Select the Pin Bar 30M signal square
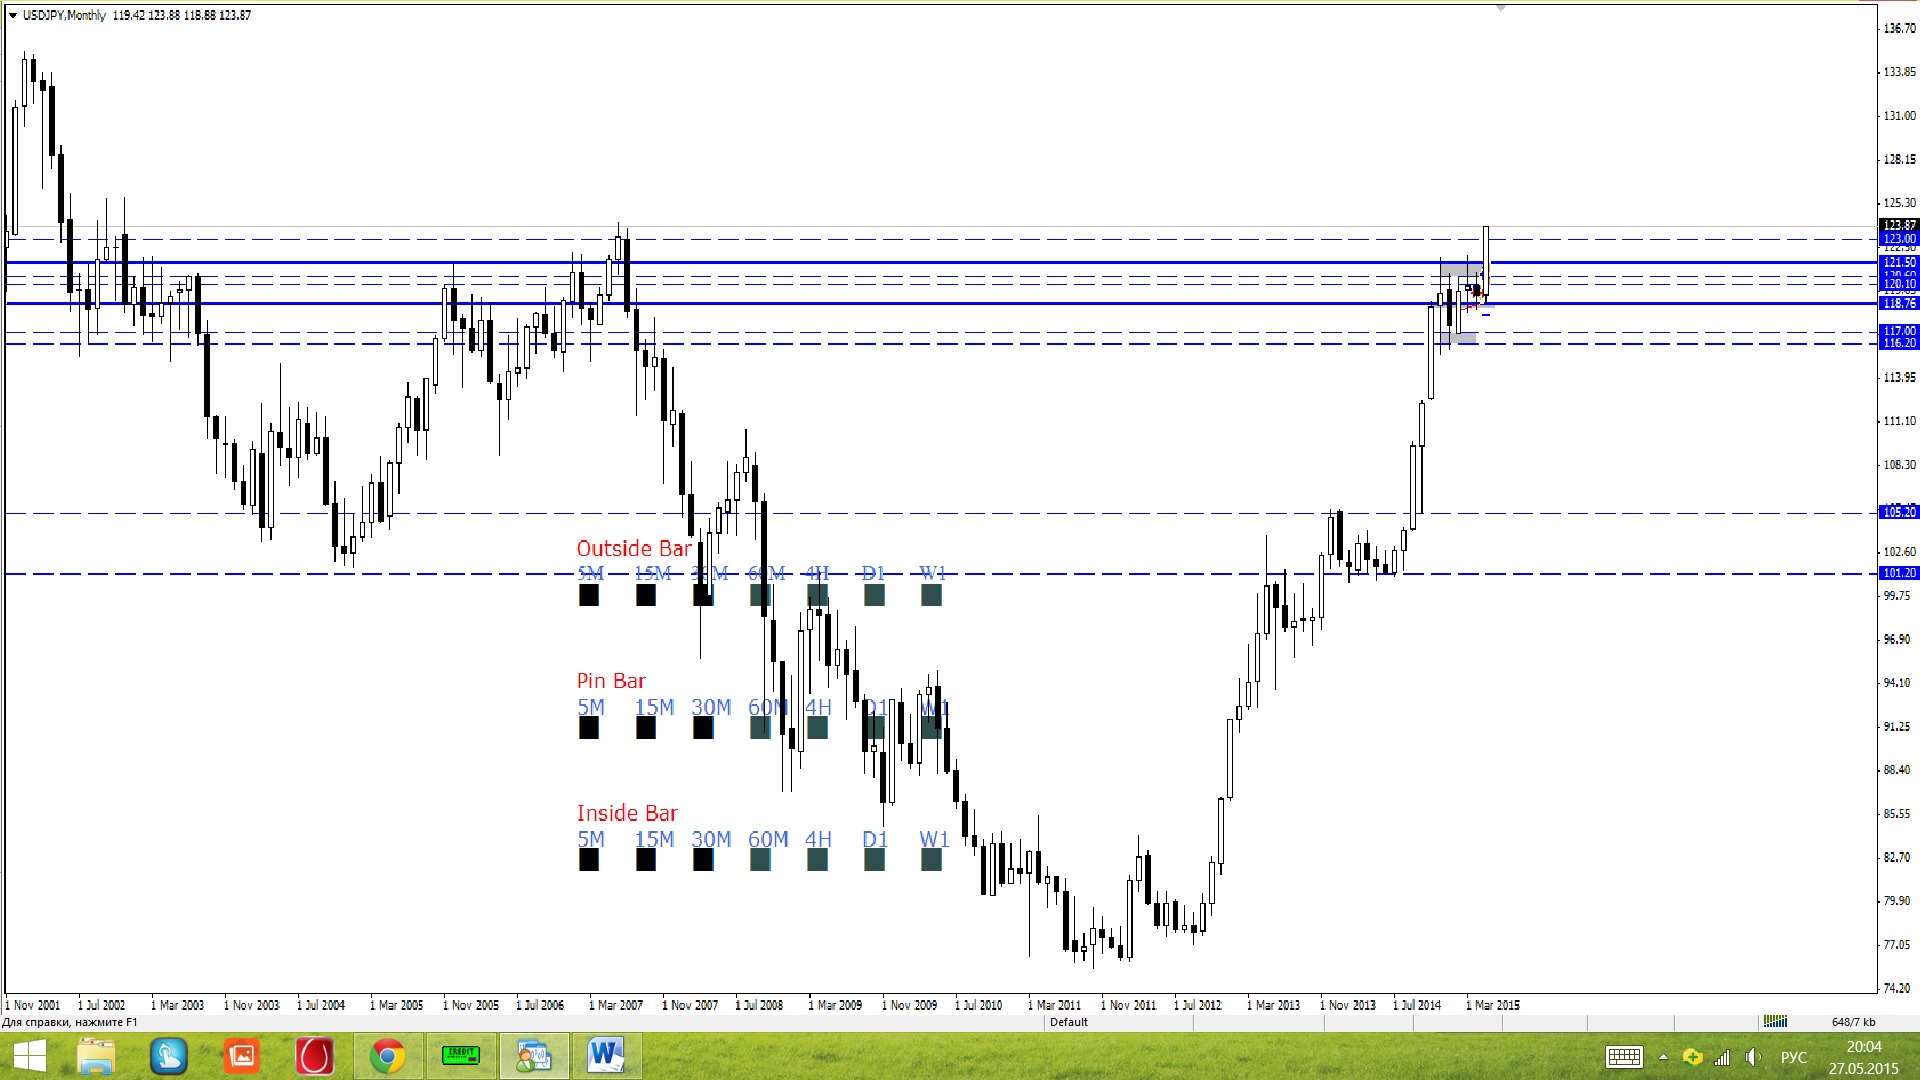Viewport: 1920px width, 1080px height. [703, 728]
